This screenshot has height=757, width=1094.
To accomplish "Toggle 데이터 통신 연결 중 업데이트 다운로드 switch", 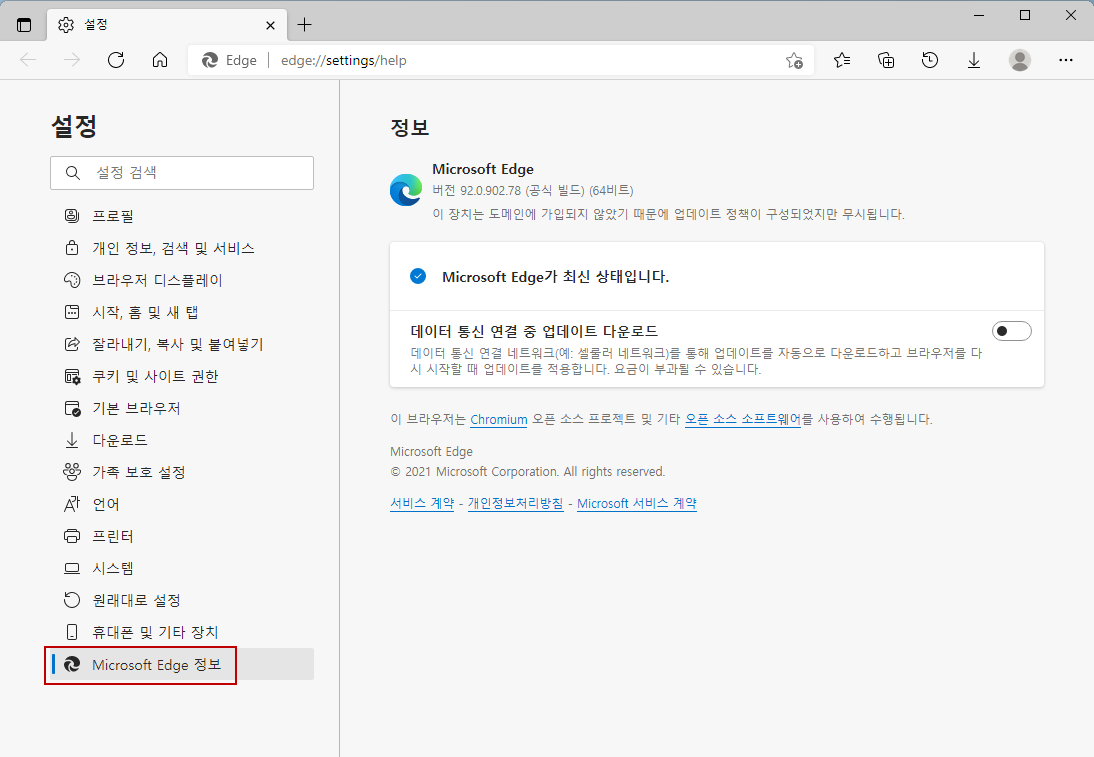I will pyautogui.click(x=1011, y=331).
